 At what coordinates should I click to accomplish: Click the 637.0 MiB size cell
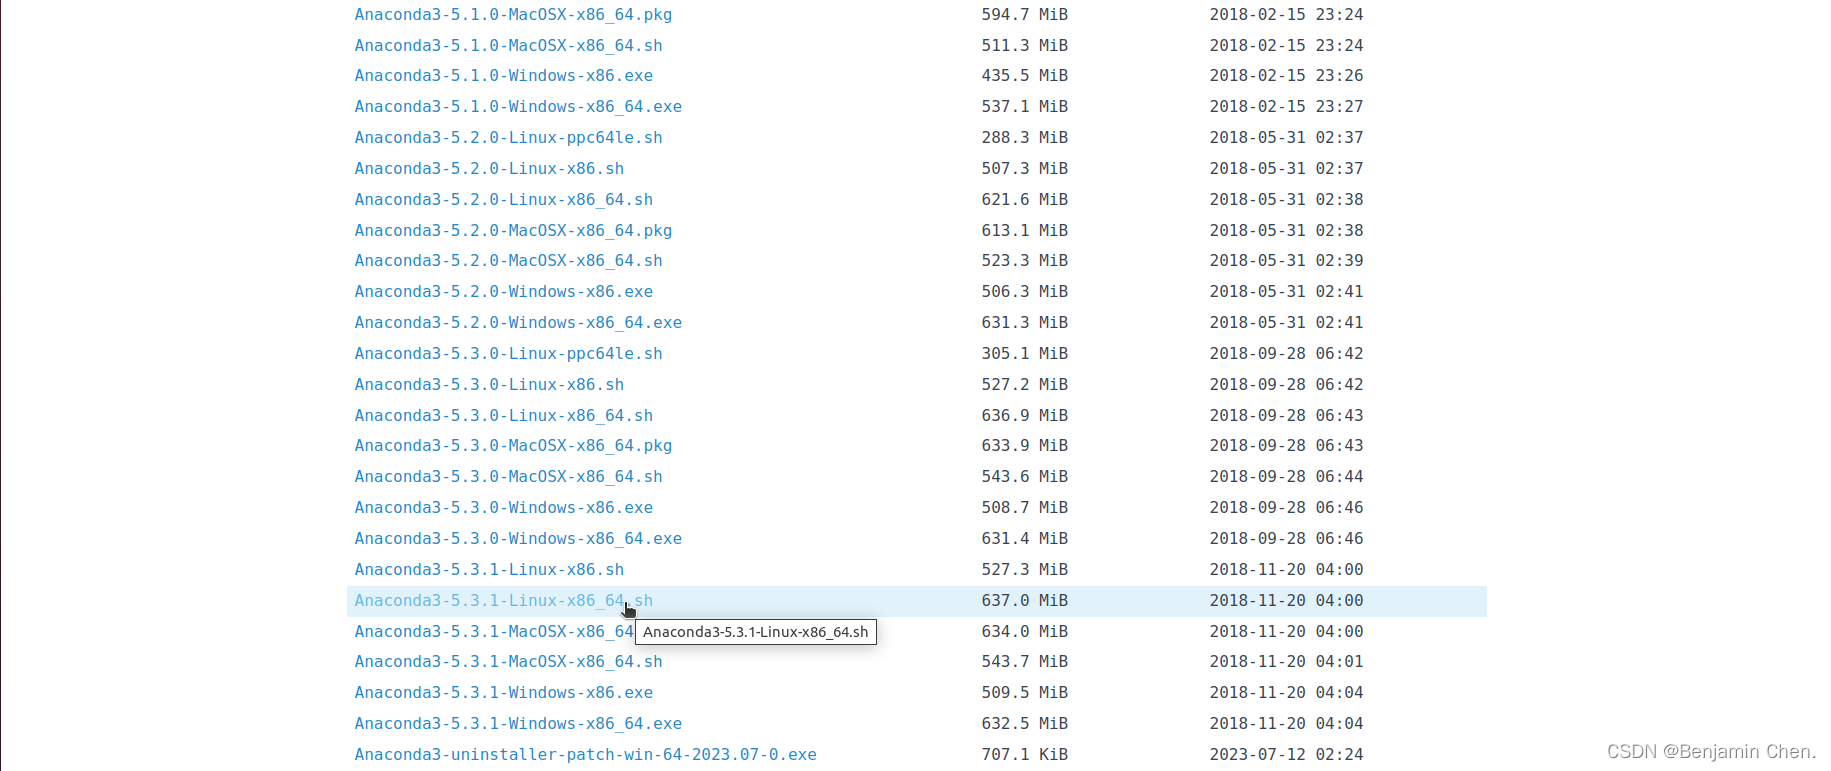1024,601
